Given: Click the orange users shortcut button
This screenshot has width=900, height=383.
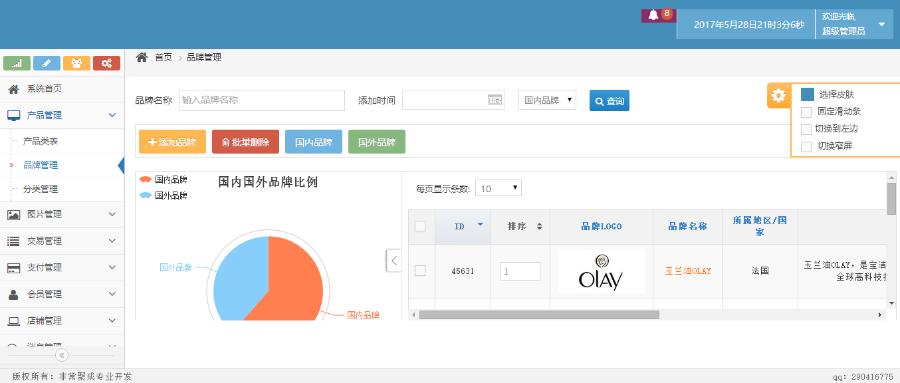Looking at the screenshot, I should coord(76,63).
